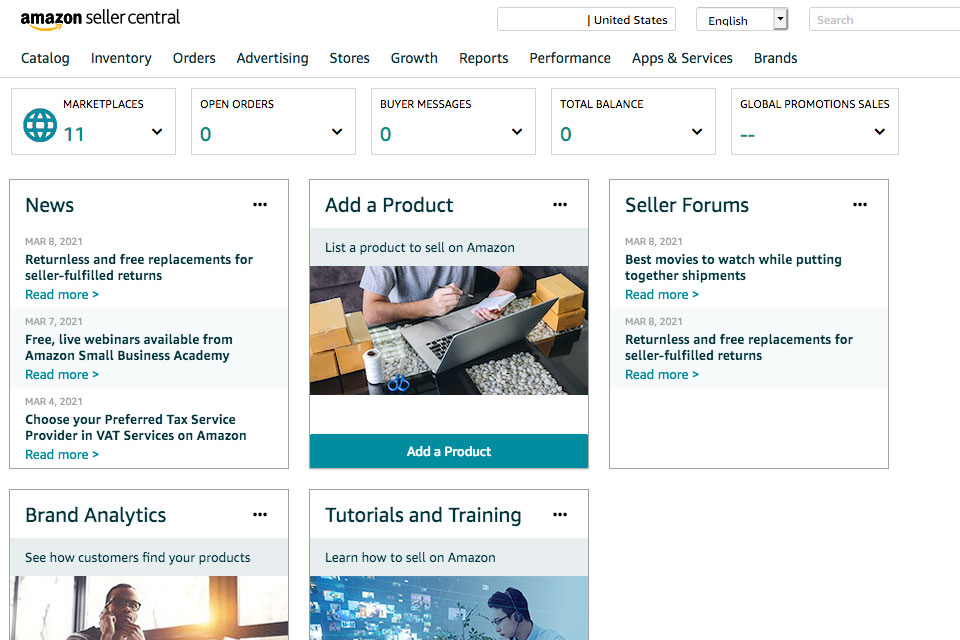Click 'List a product to sell on Amazon' text
The height and width of the screenshot is (640, 960).
point(420,247)
